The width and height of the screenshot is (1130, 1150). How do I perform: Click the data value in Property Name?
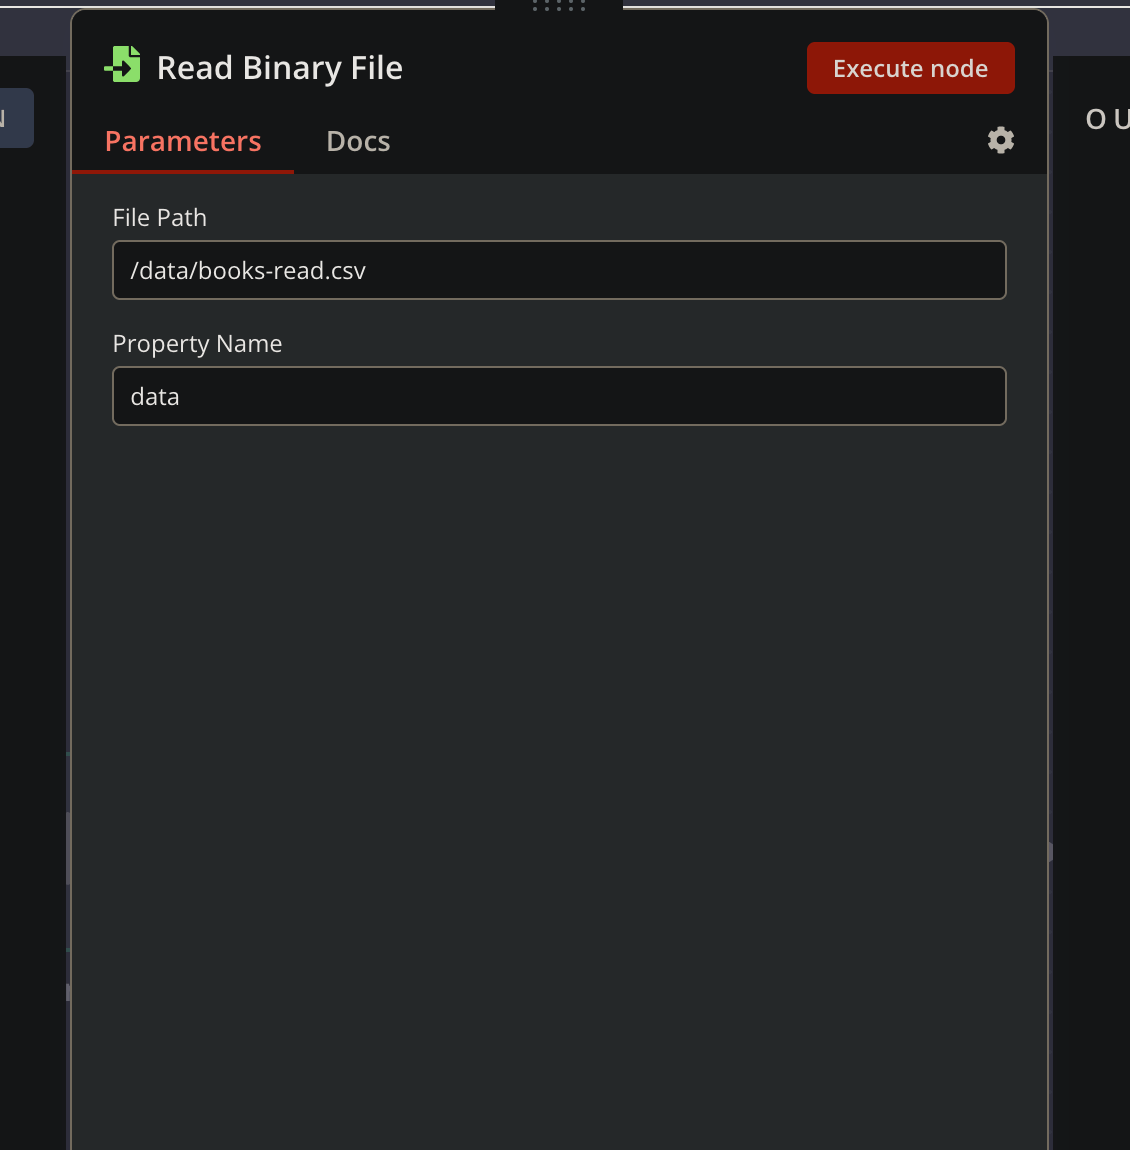click(x=154, y=396)
